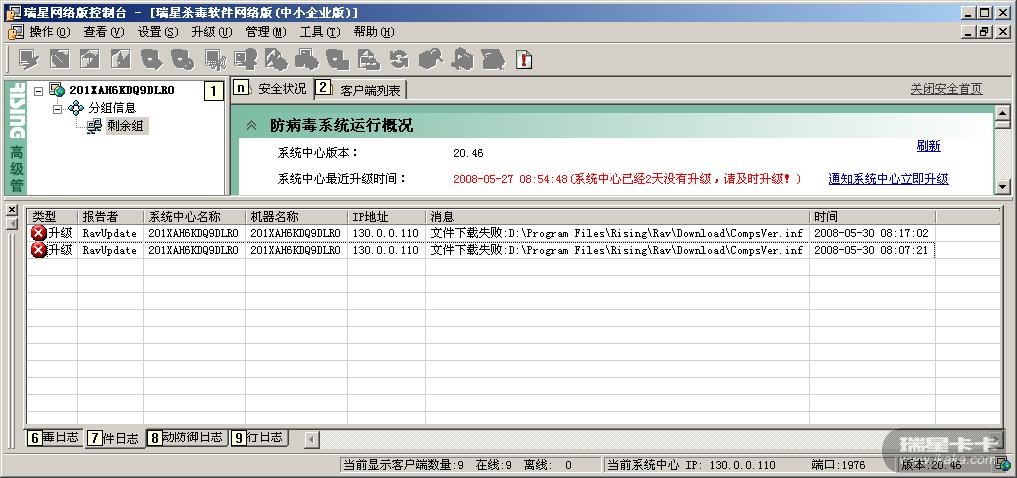Viewport: 1017px width, 478px height.
Task: Sort by the 系统中心名称 column header
Action: click(x=195, y=217)
